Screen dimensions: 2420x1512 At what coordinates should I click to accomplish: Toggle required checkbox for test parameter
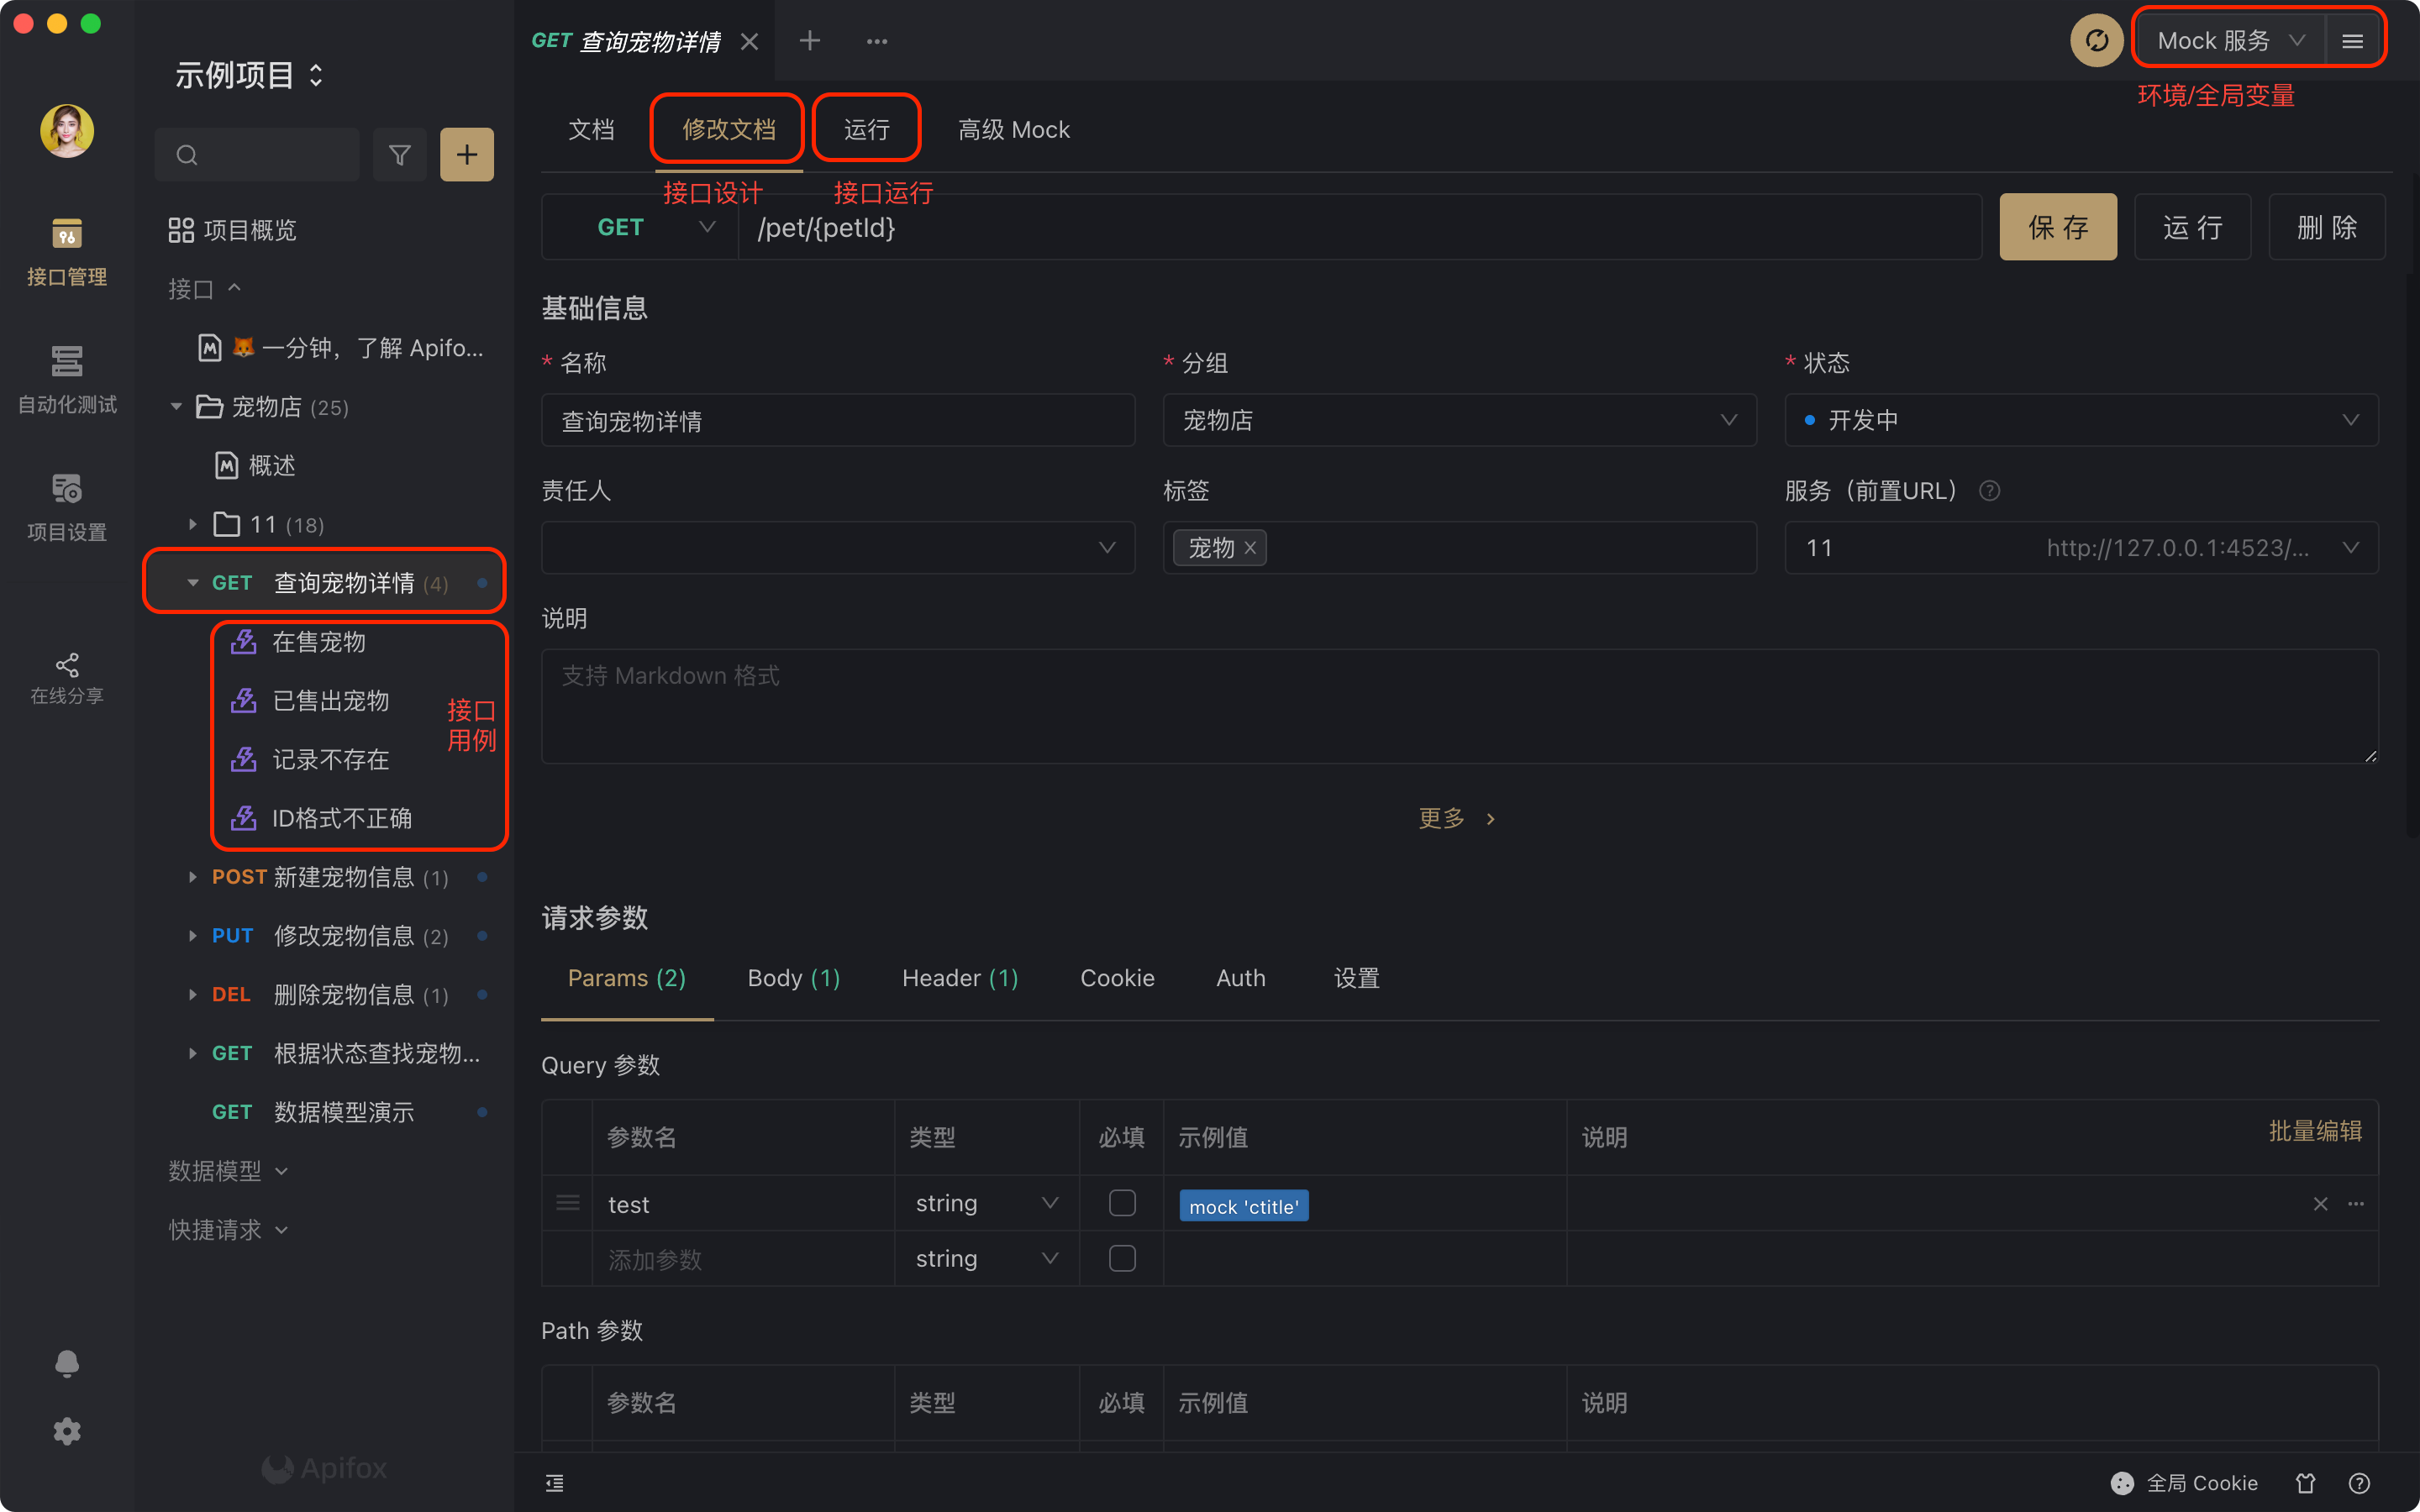(x=1122, y=1203)
